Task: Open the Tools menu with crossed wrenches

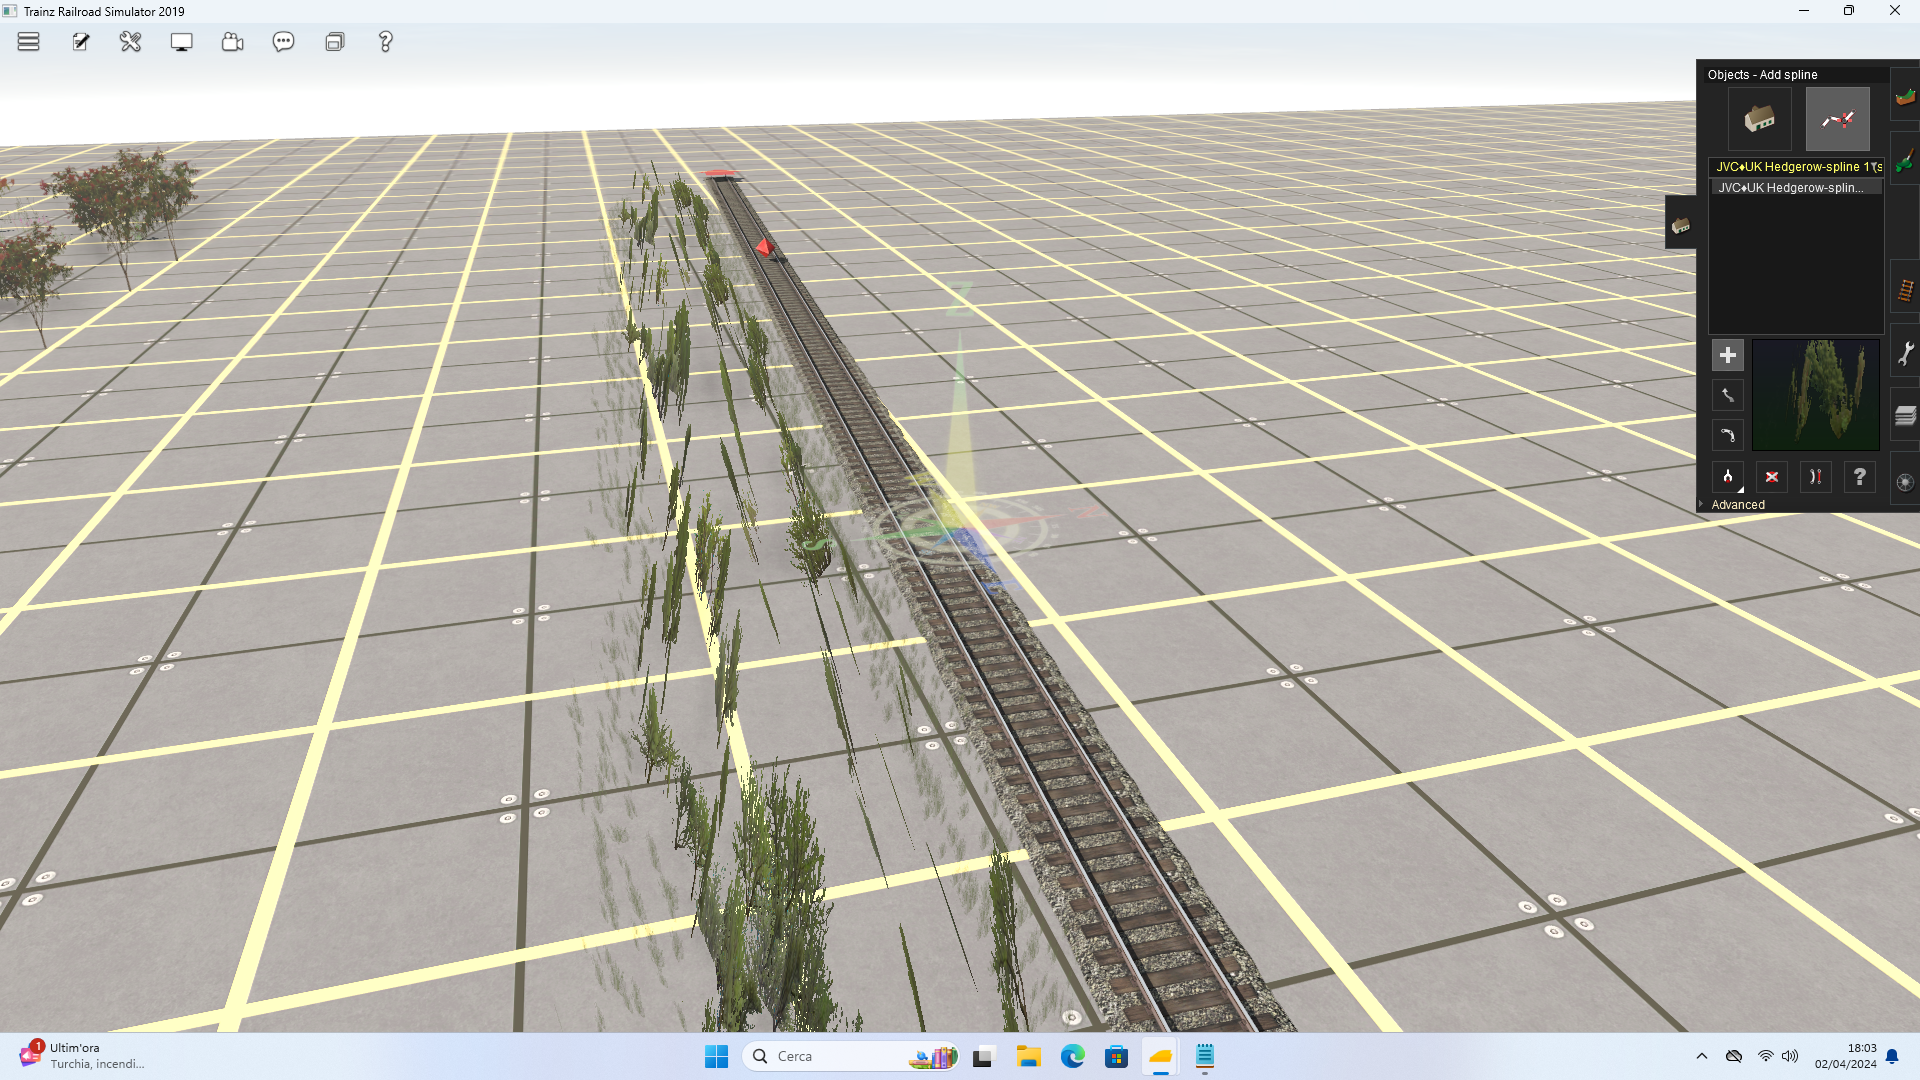Action: [131, 42]
